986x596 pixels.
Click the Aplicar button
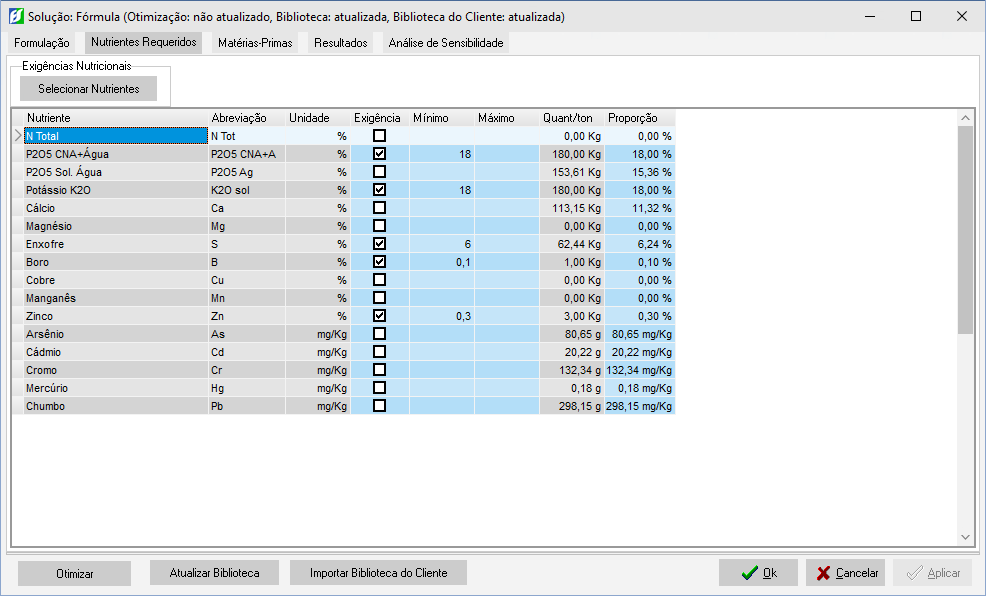[933, 573]
